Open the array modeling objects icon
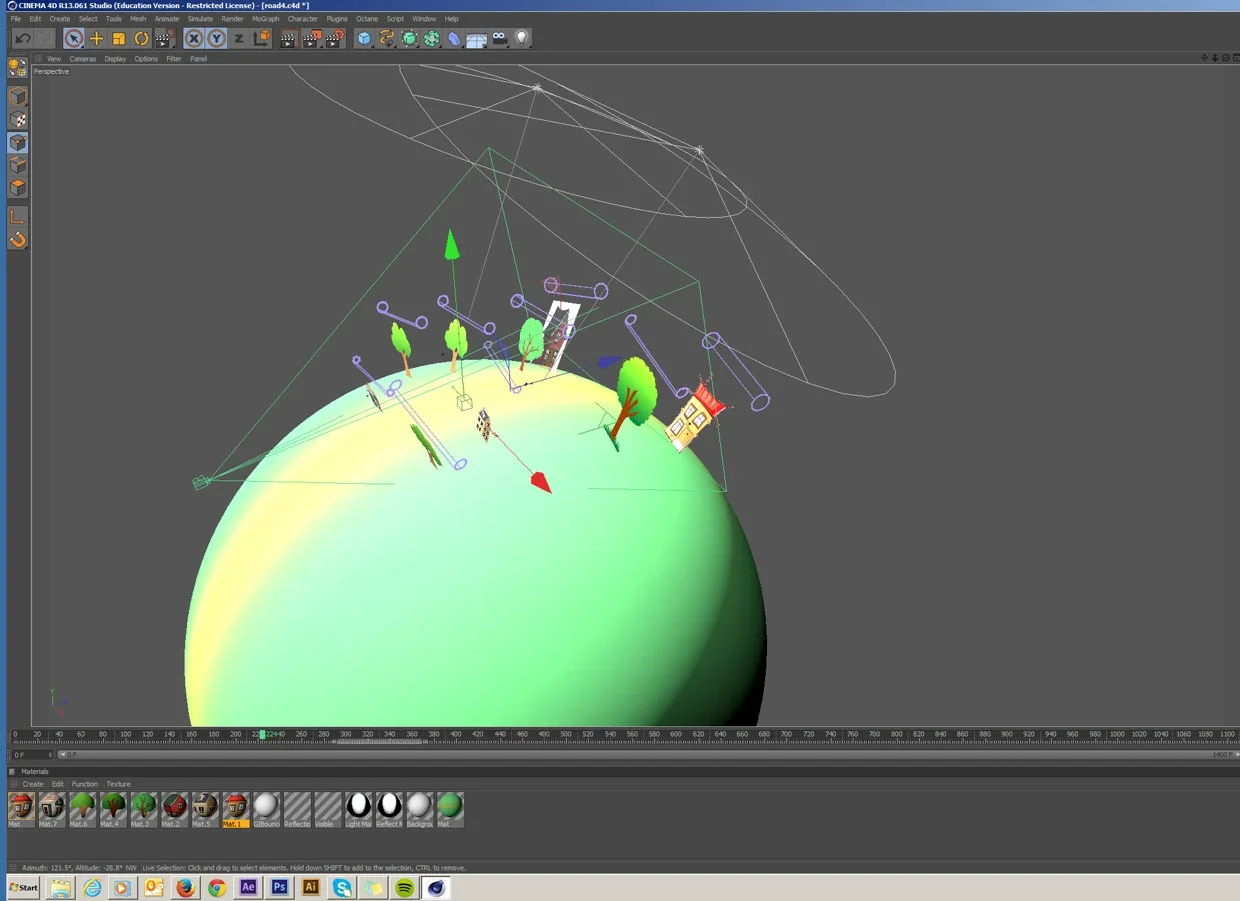This screenshot has width=1240, height=901. [431, 38]
